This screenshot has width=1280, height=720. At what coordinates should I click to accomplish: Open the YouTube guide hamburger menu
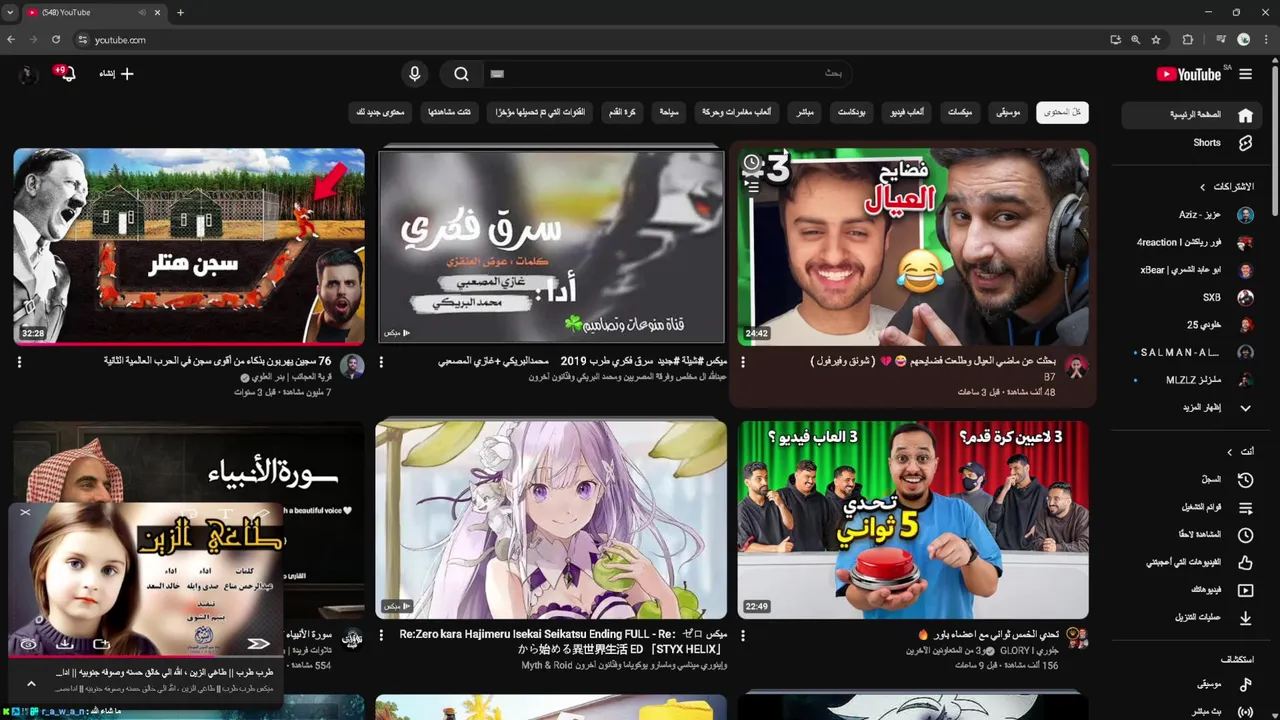1245,74
